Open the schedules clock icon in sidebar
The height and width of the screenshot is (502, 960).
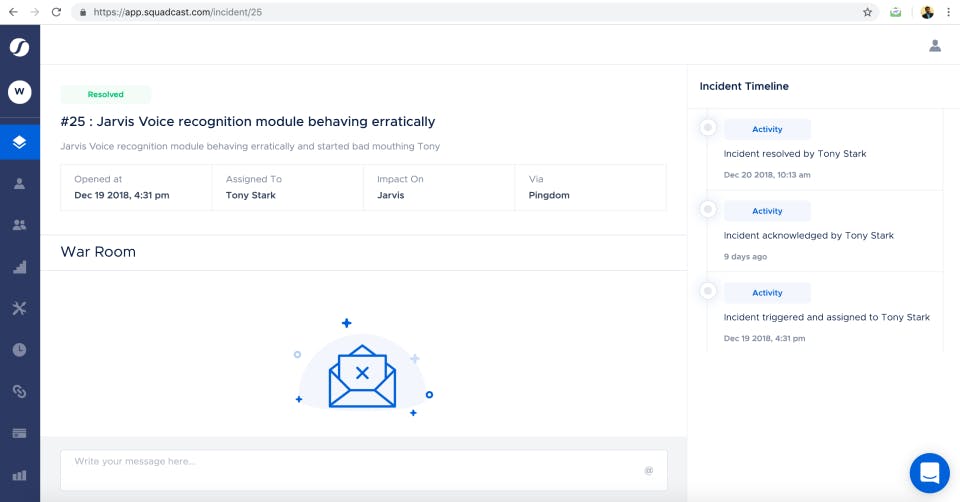pos(20,350)
